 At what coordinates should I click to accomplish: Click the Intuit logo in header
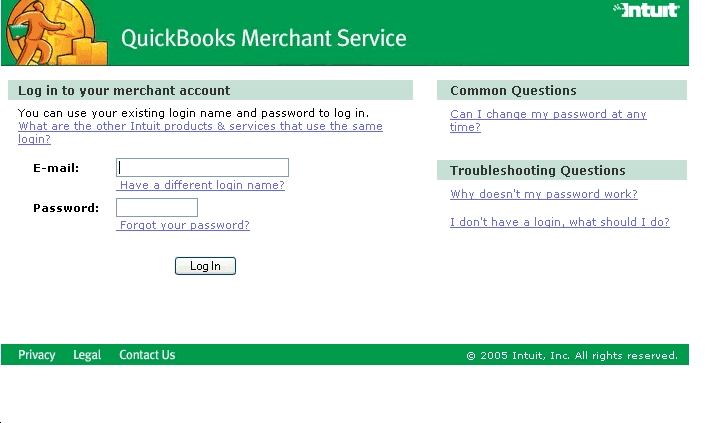pos(646,10)
